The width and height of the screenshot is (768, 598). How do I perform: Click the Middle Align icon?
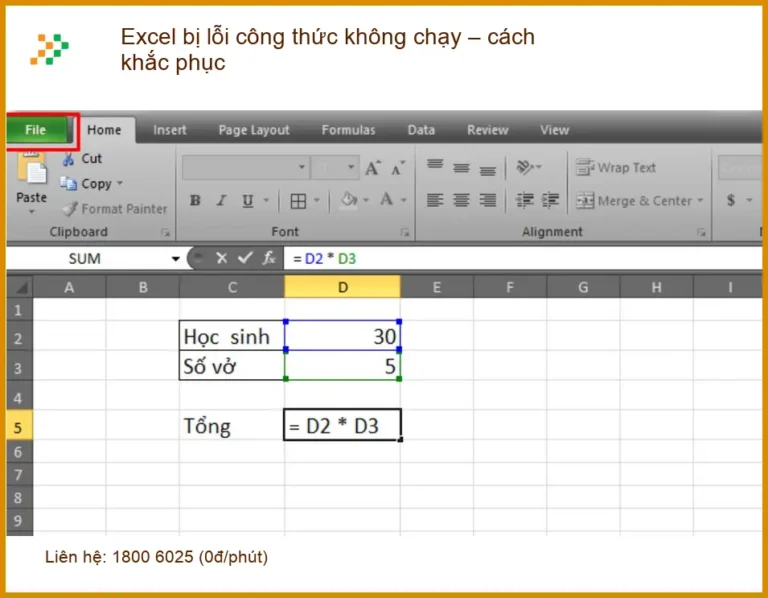pos(461,168)
